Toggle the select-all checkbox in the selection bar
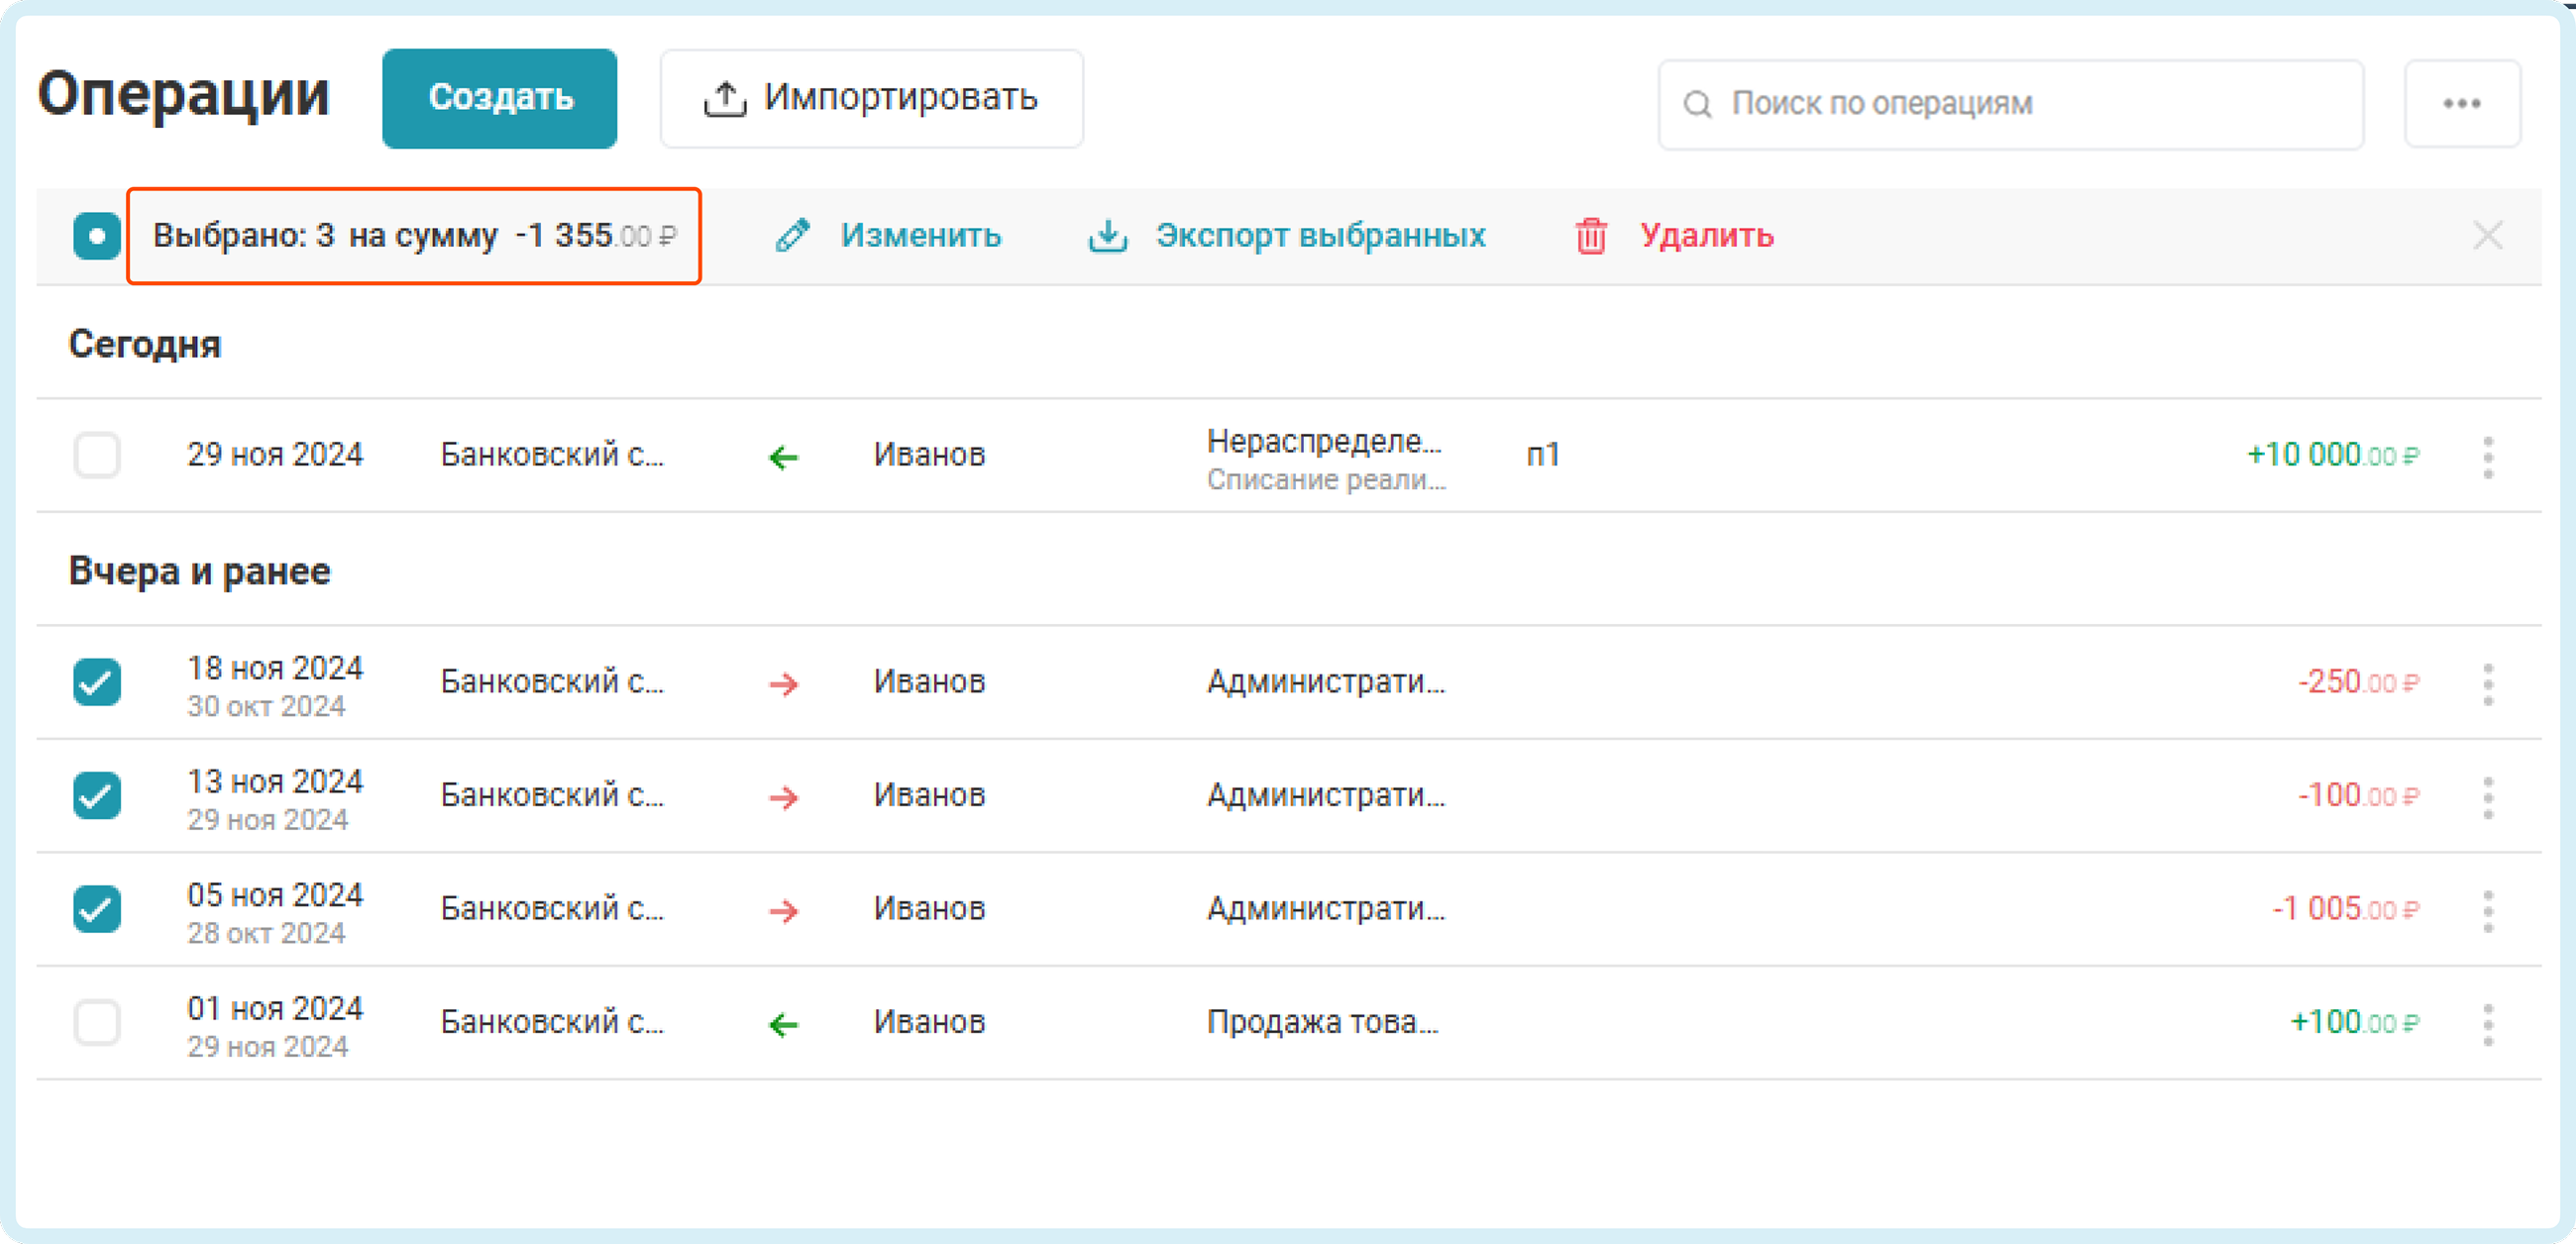This screenshot has height=1244, width=2576. click(97, 236)
